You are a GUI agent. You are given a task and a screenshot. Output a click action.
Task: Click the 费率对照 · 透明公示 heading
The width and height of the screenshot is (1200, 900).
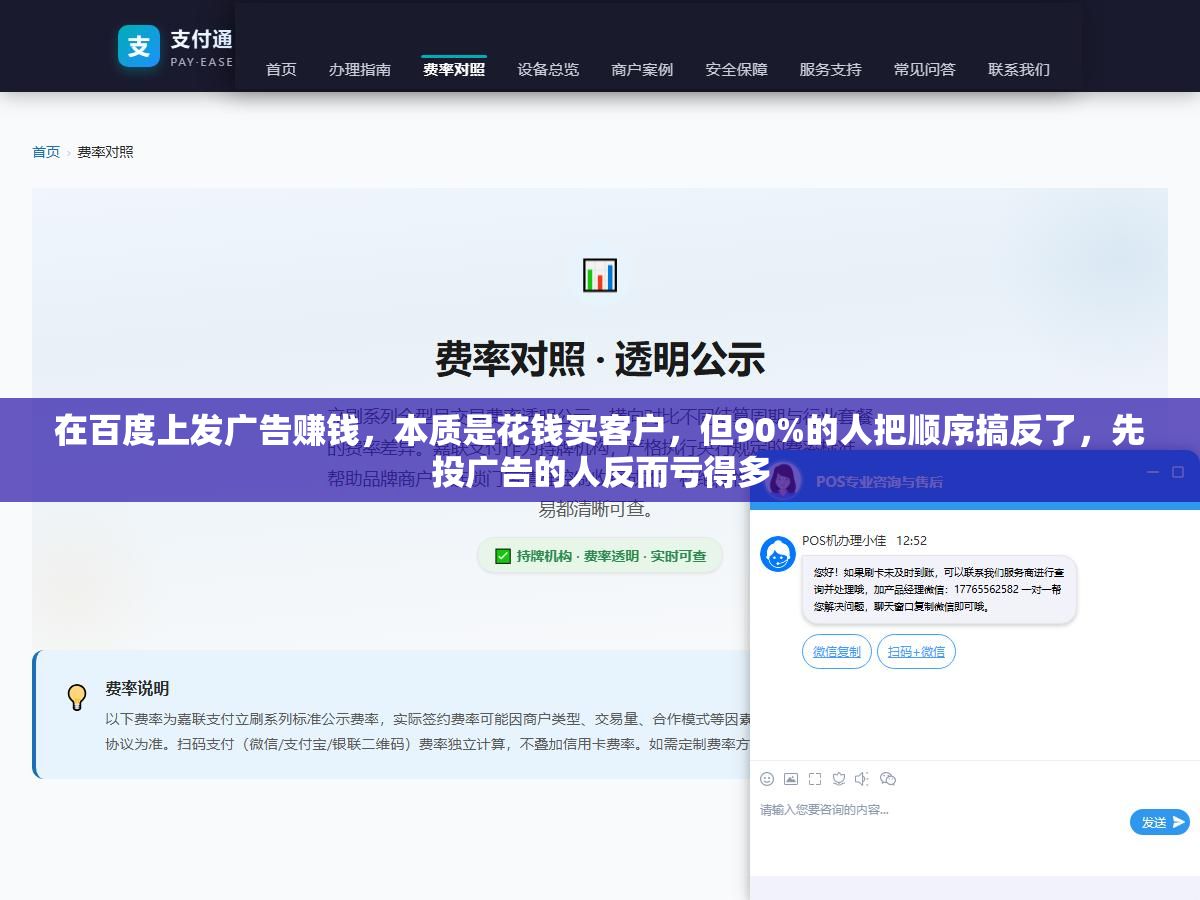pos(600,359)
